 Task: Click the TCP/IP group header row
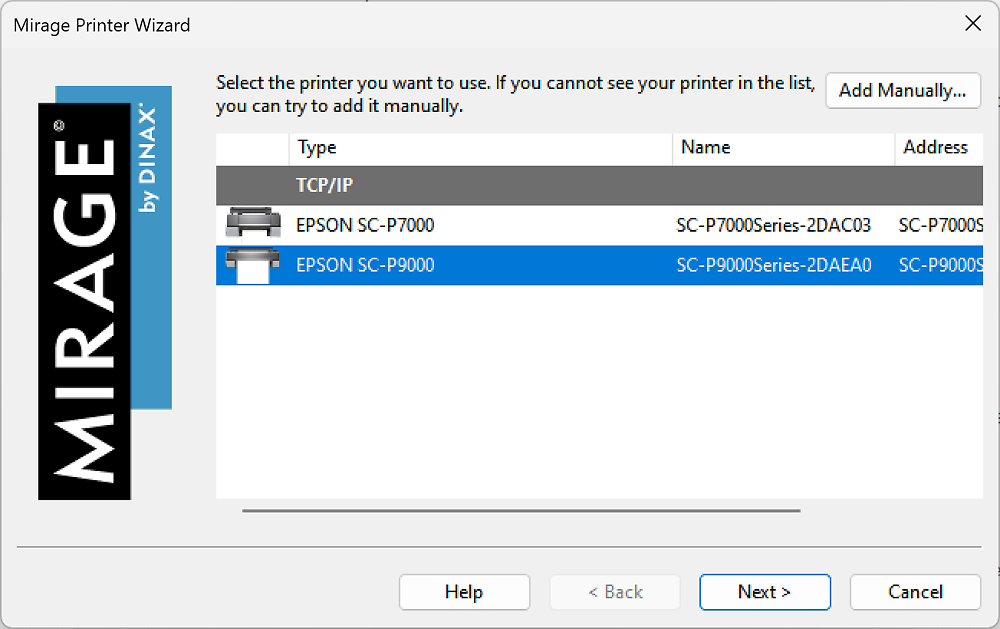point(599,186)
